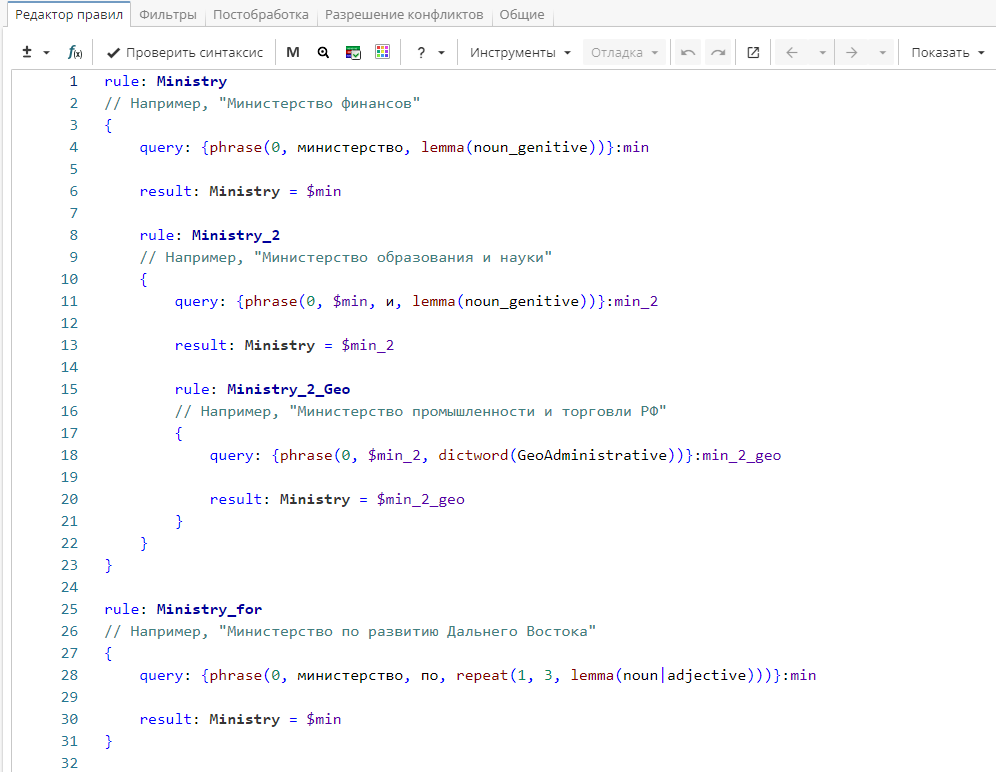This screenshot has width=996, height=776.
Task: Click the table with checkmark icon
Action: click(x=353, y=52)
